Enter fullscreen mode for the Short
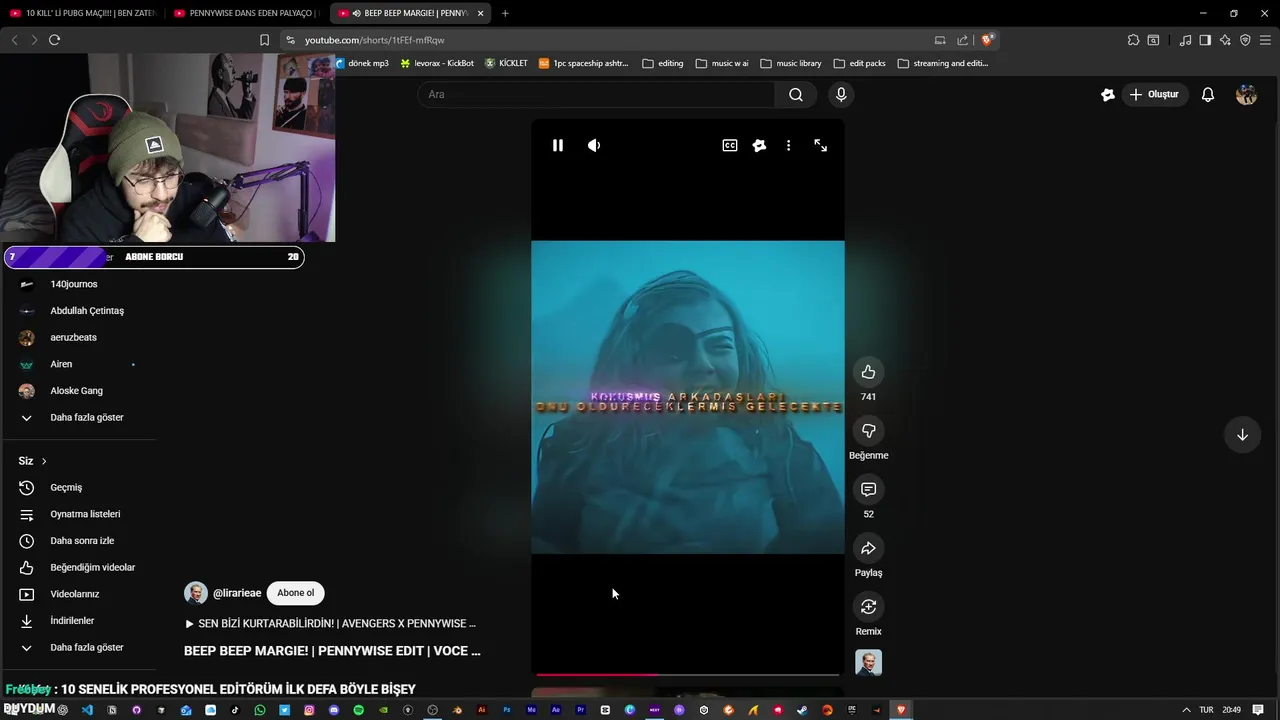The width and height of the screenshot is (1280, 720). click(820, 145)
